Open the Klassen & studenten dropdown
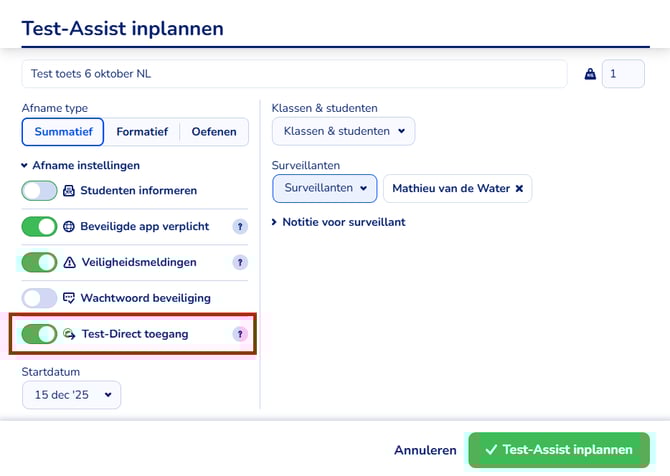The width and height of the screenshot is (670, 476). [343, 131]
